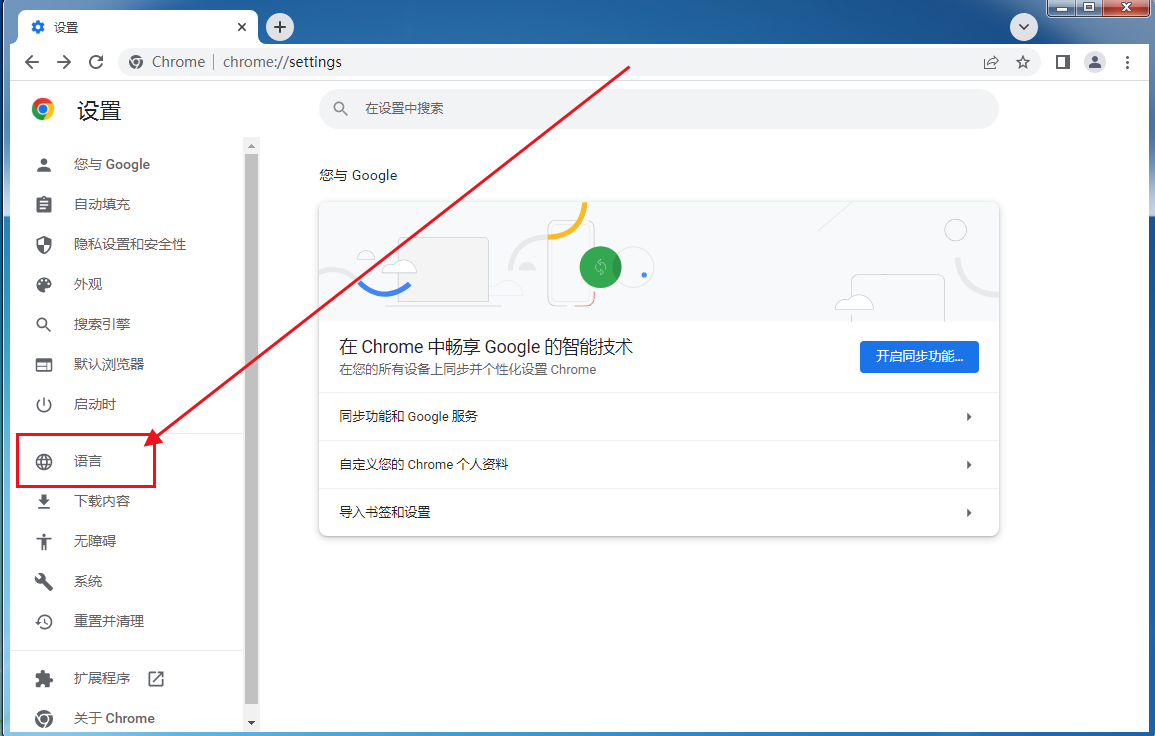Click the green sync circle illustration
Viewport: 1155px width, 736px height.
pos(600,267)
